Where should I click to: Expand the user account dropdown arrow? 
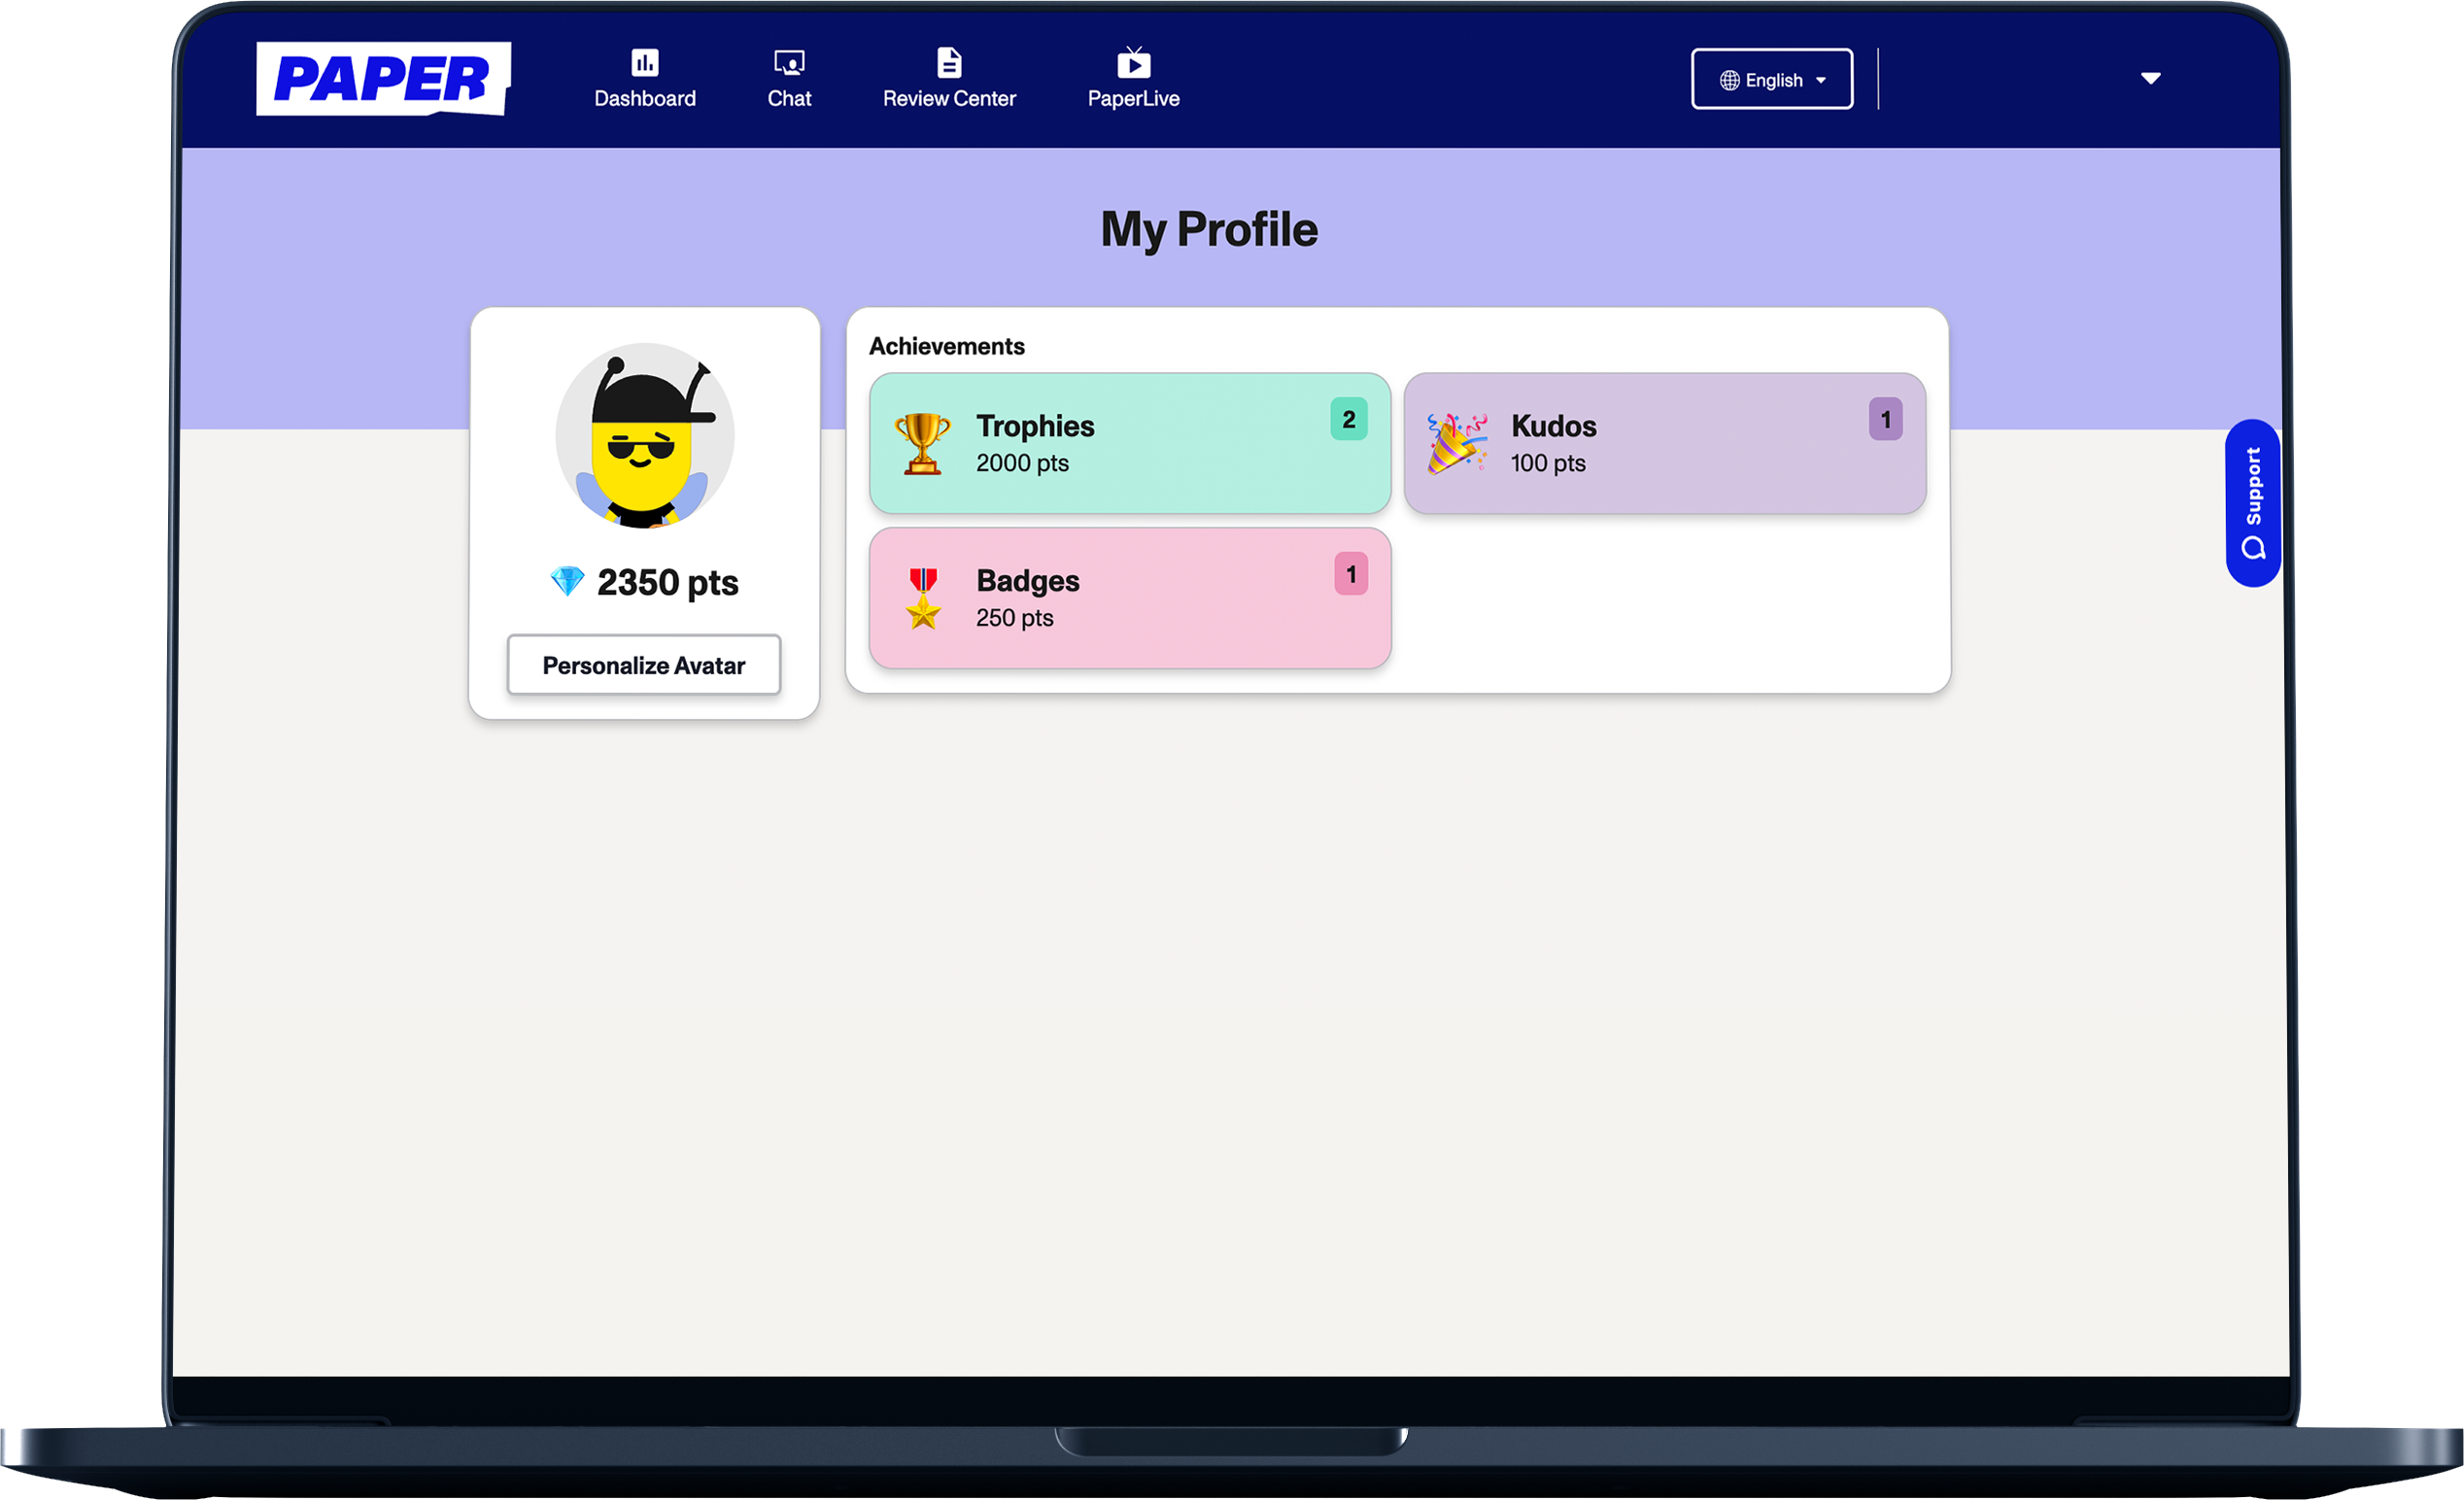[x=2150, y=78]
